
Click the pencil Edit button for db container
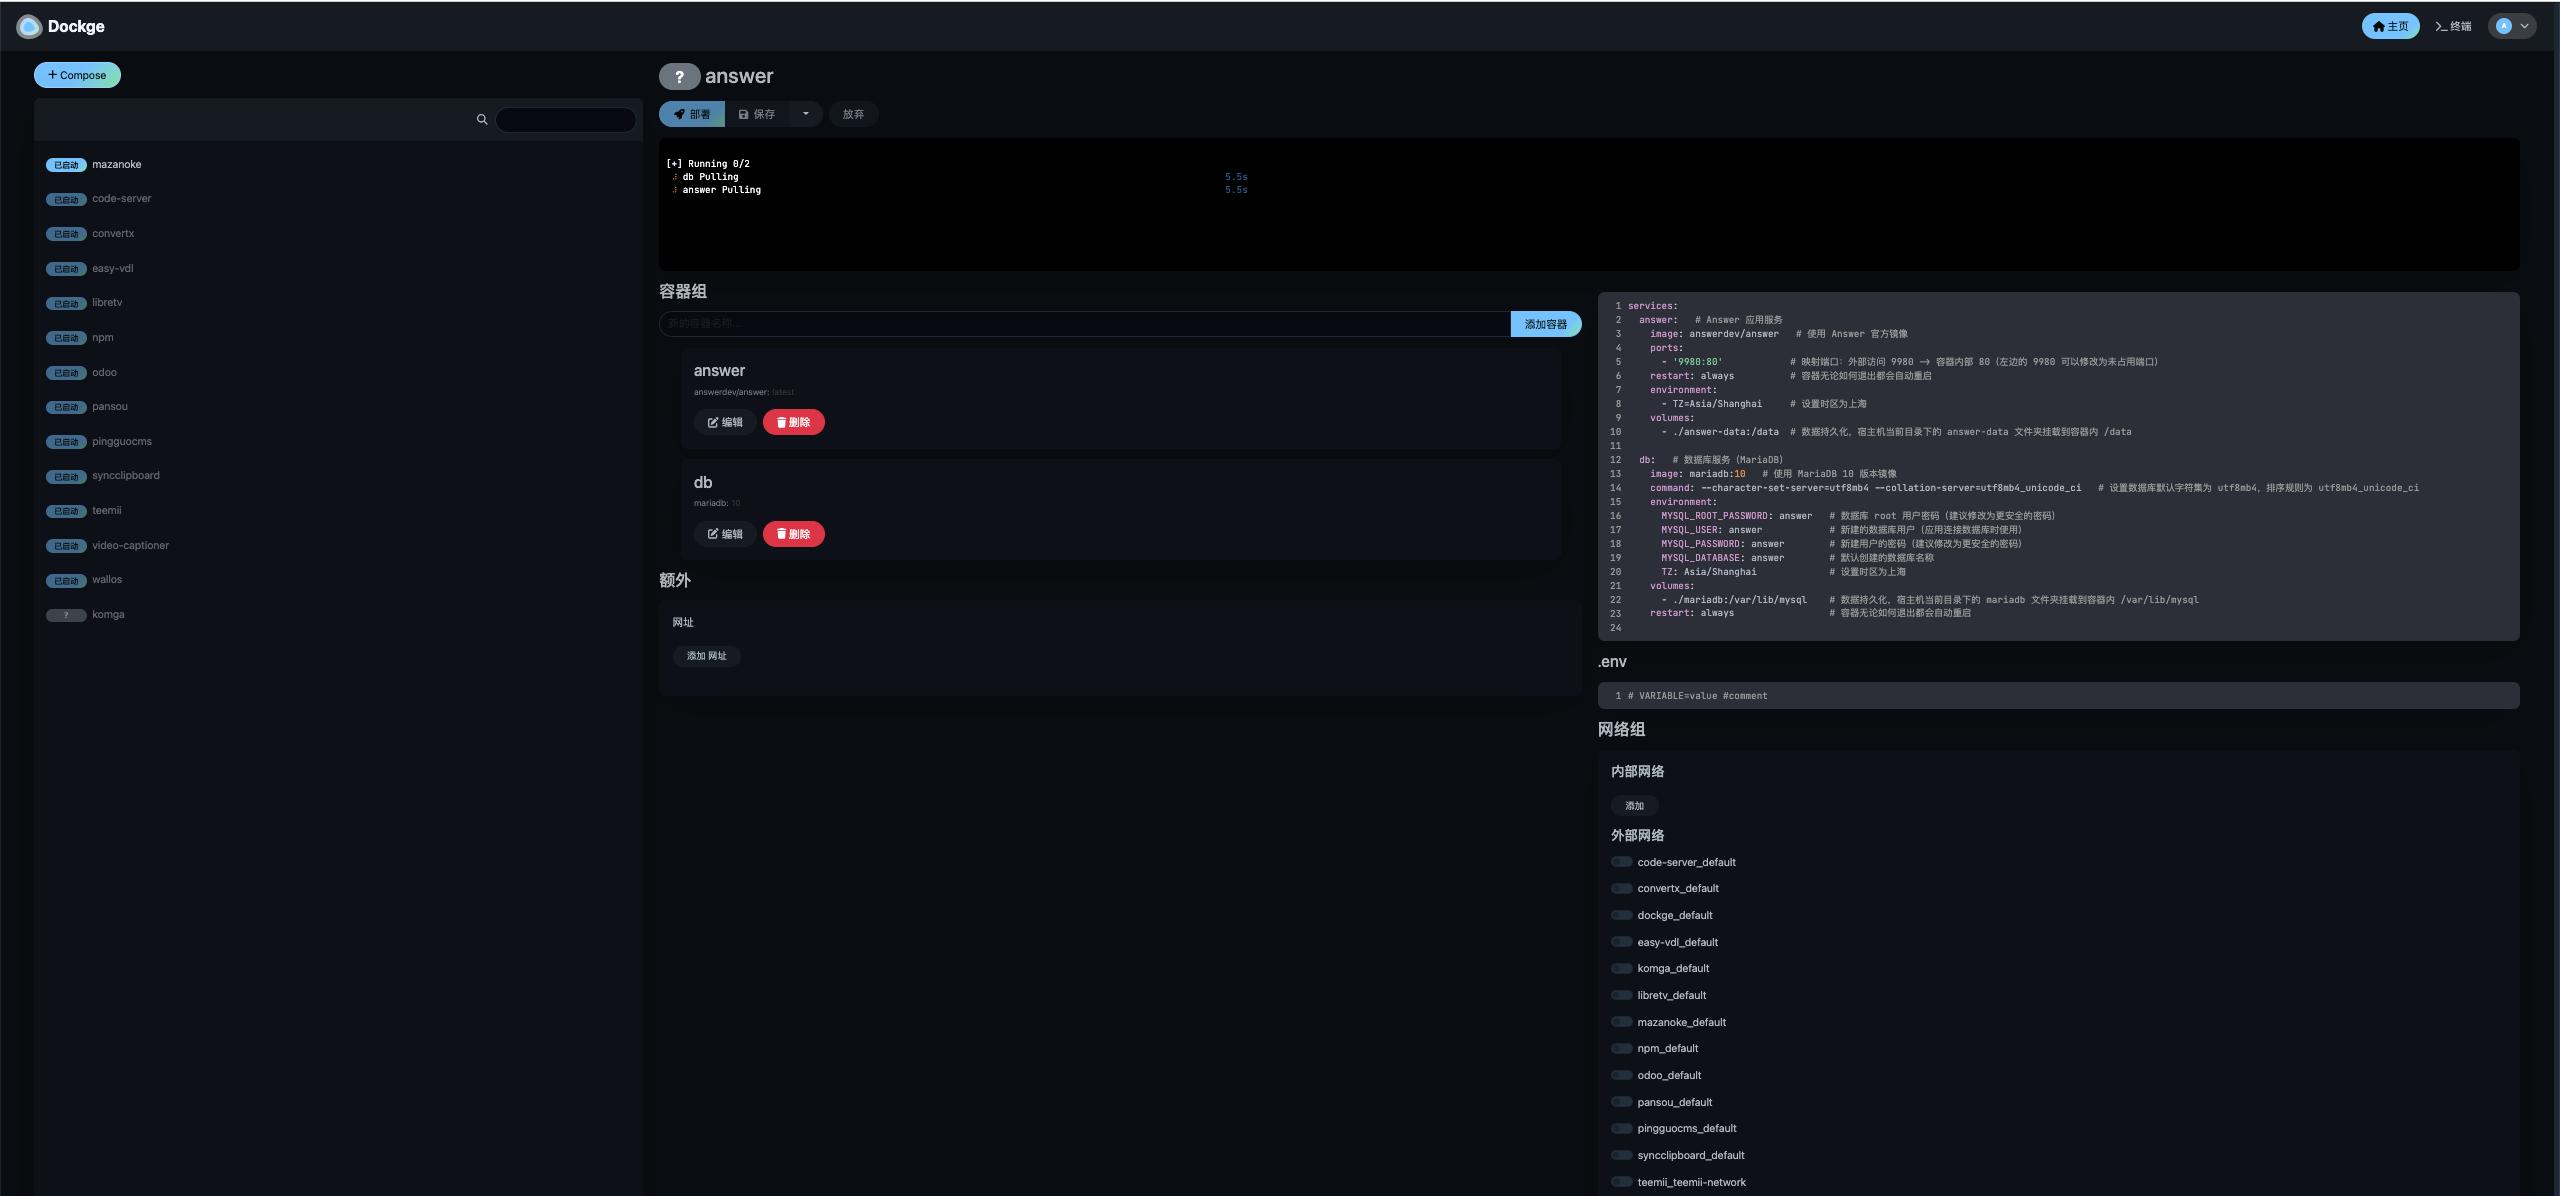click(x=725, y=535)
